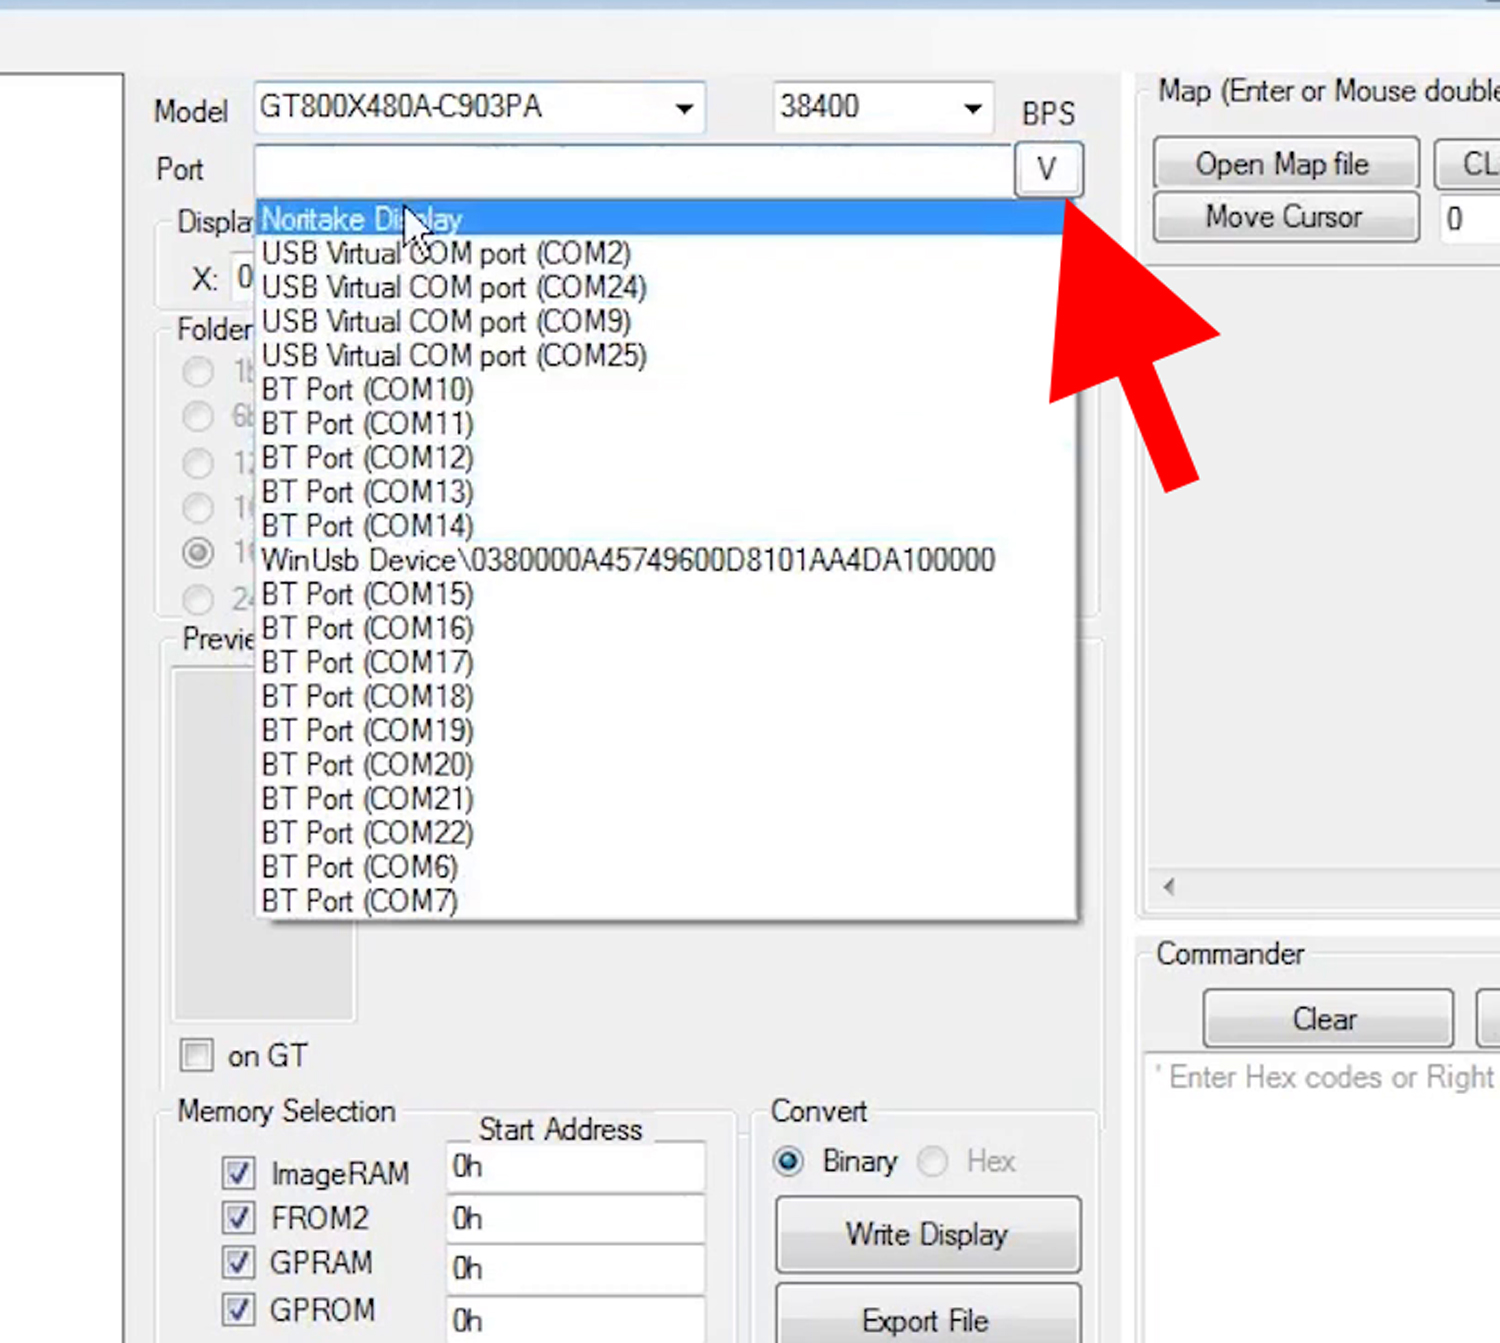Viewport: 1500px width, 1343px height.
Task: Select the Binary convert radio button
Action: (789, 1161)
